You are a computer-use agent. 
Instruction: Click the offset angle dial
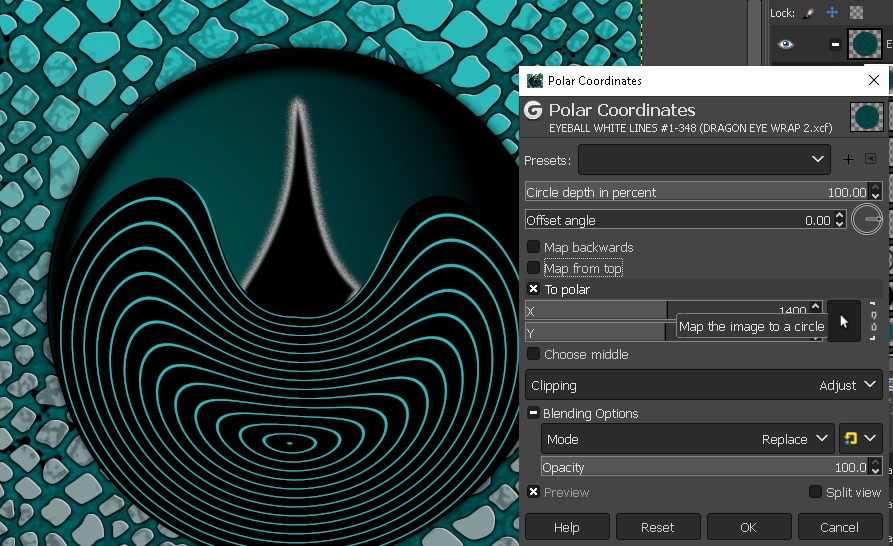pyautogui.click(x=866, y=220)
